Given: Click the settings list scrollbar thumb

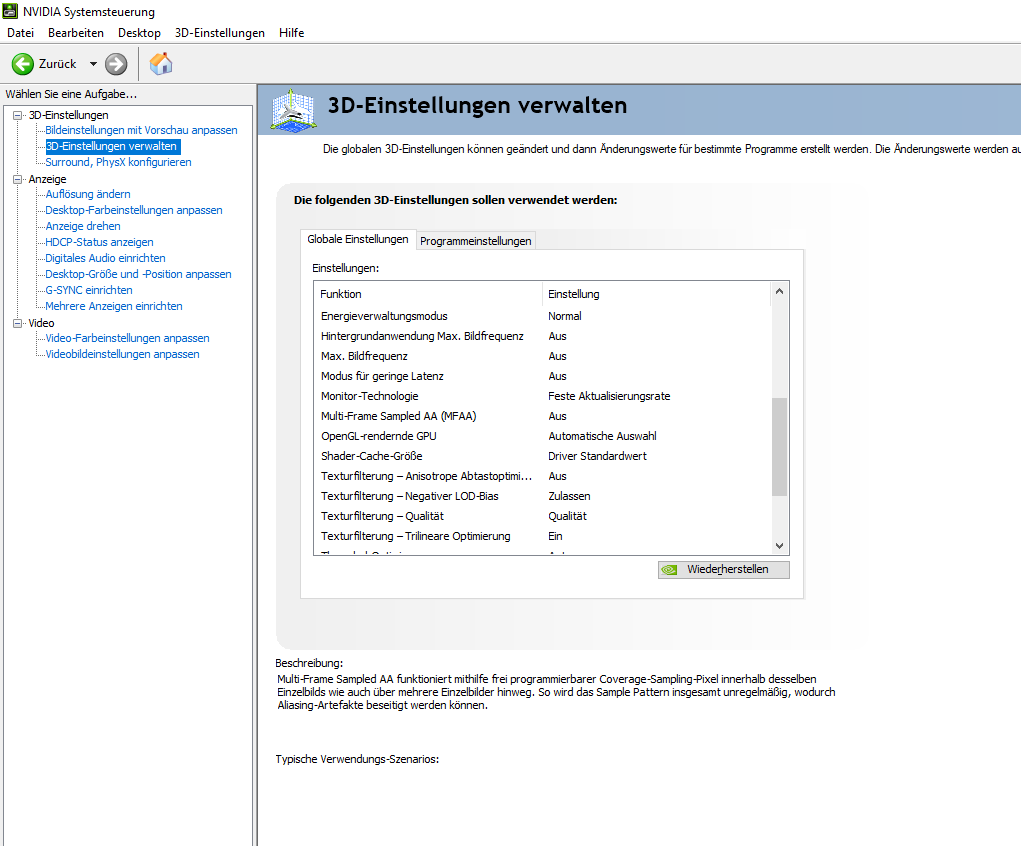Looking at the screenshot, I should pos(779,447).
